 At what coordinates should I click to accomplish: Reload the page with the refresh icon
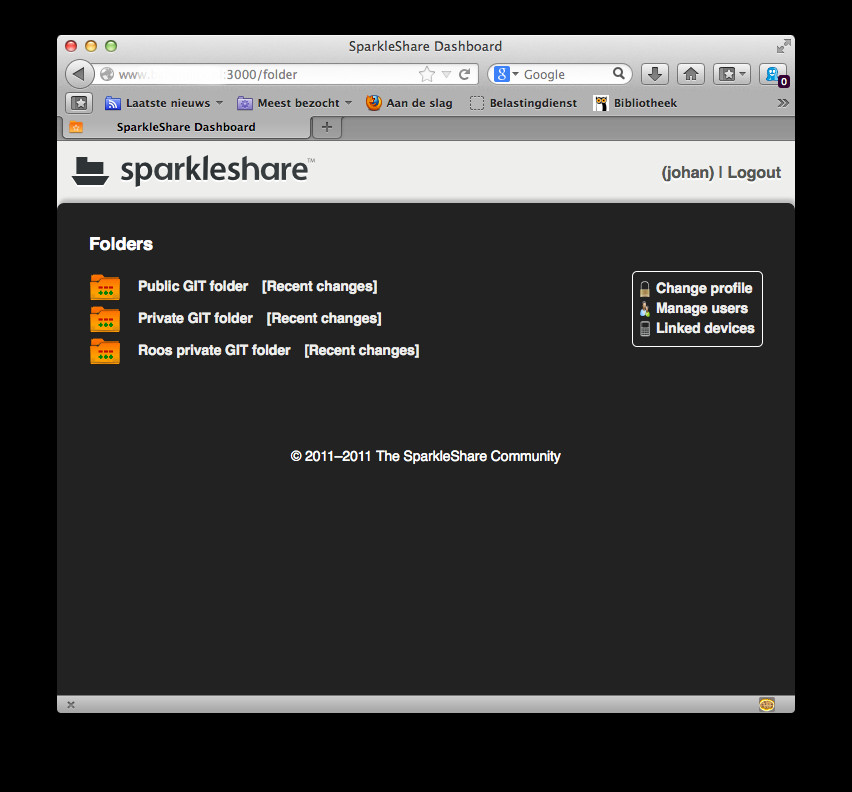click(464, 74)
